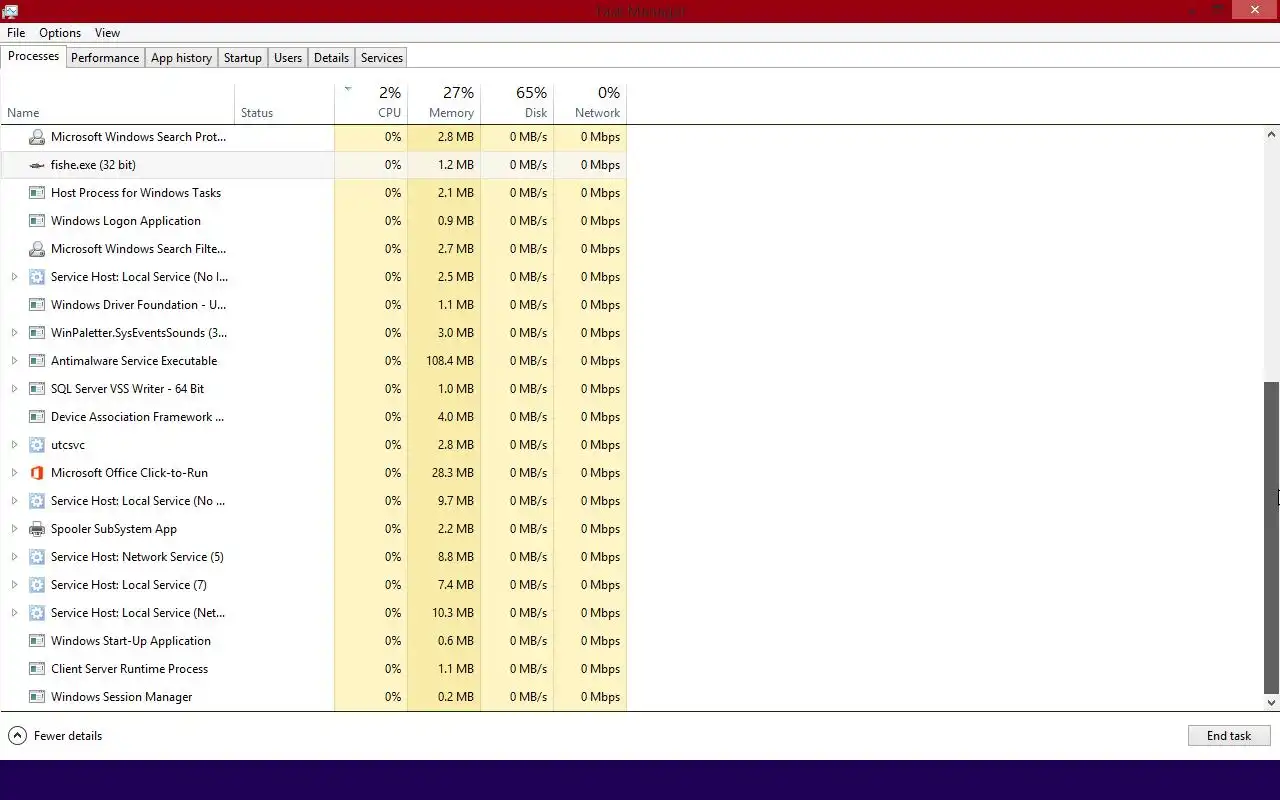Click Fewer details link
Viewport: 1280px width, 800px height.
tap(68, 736)
